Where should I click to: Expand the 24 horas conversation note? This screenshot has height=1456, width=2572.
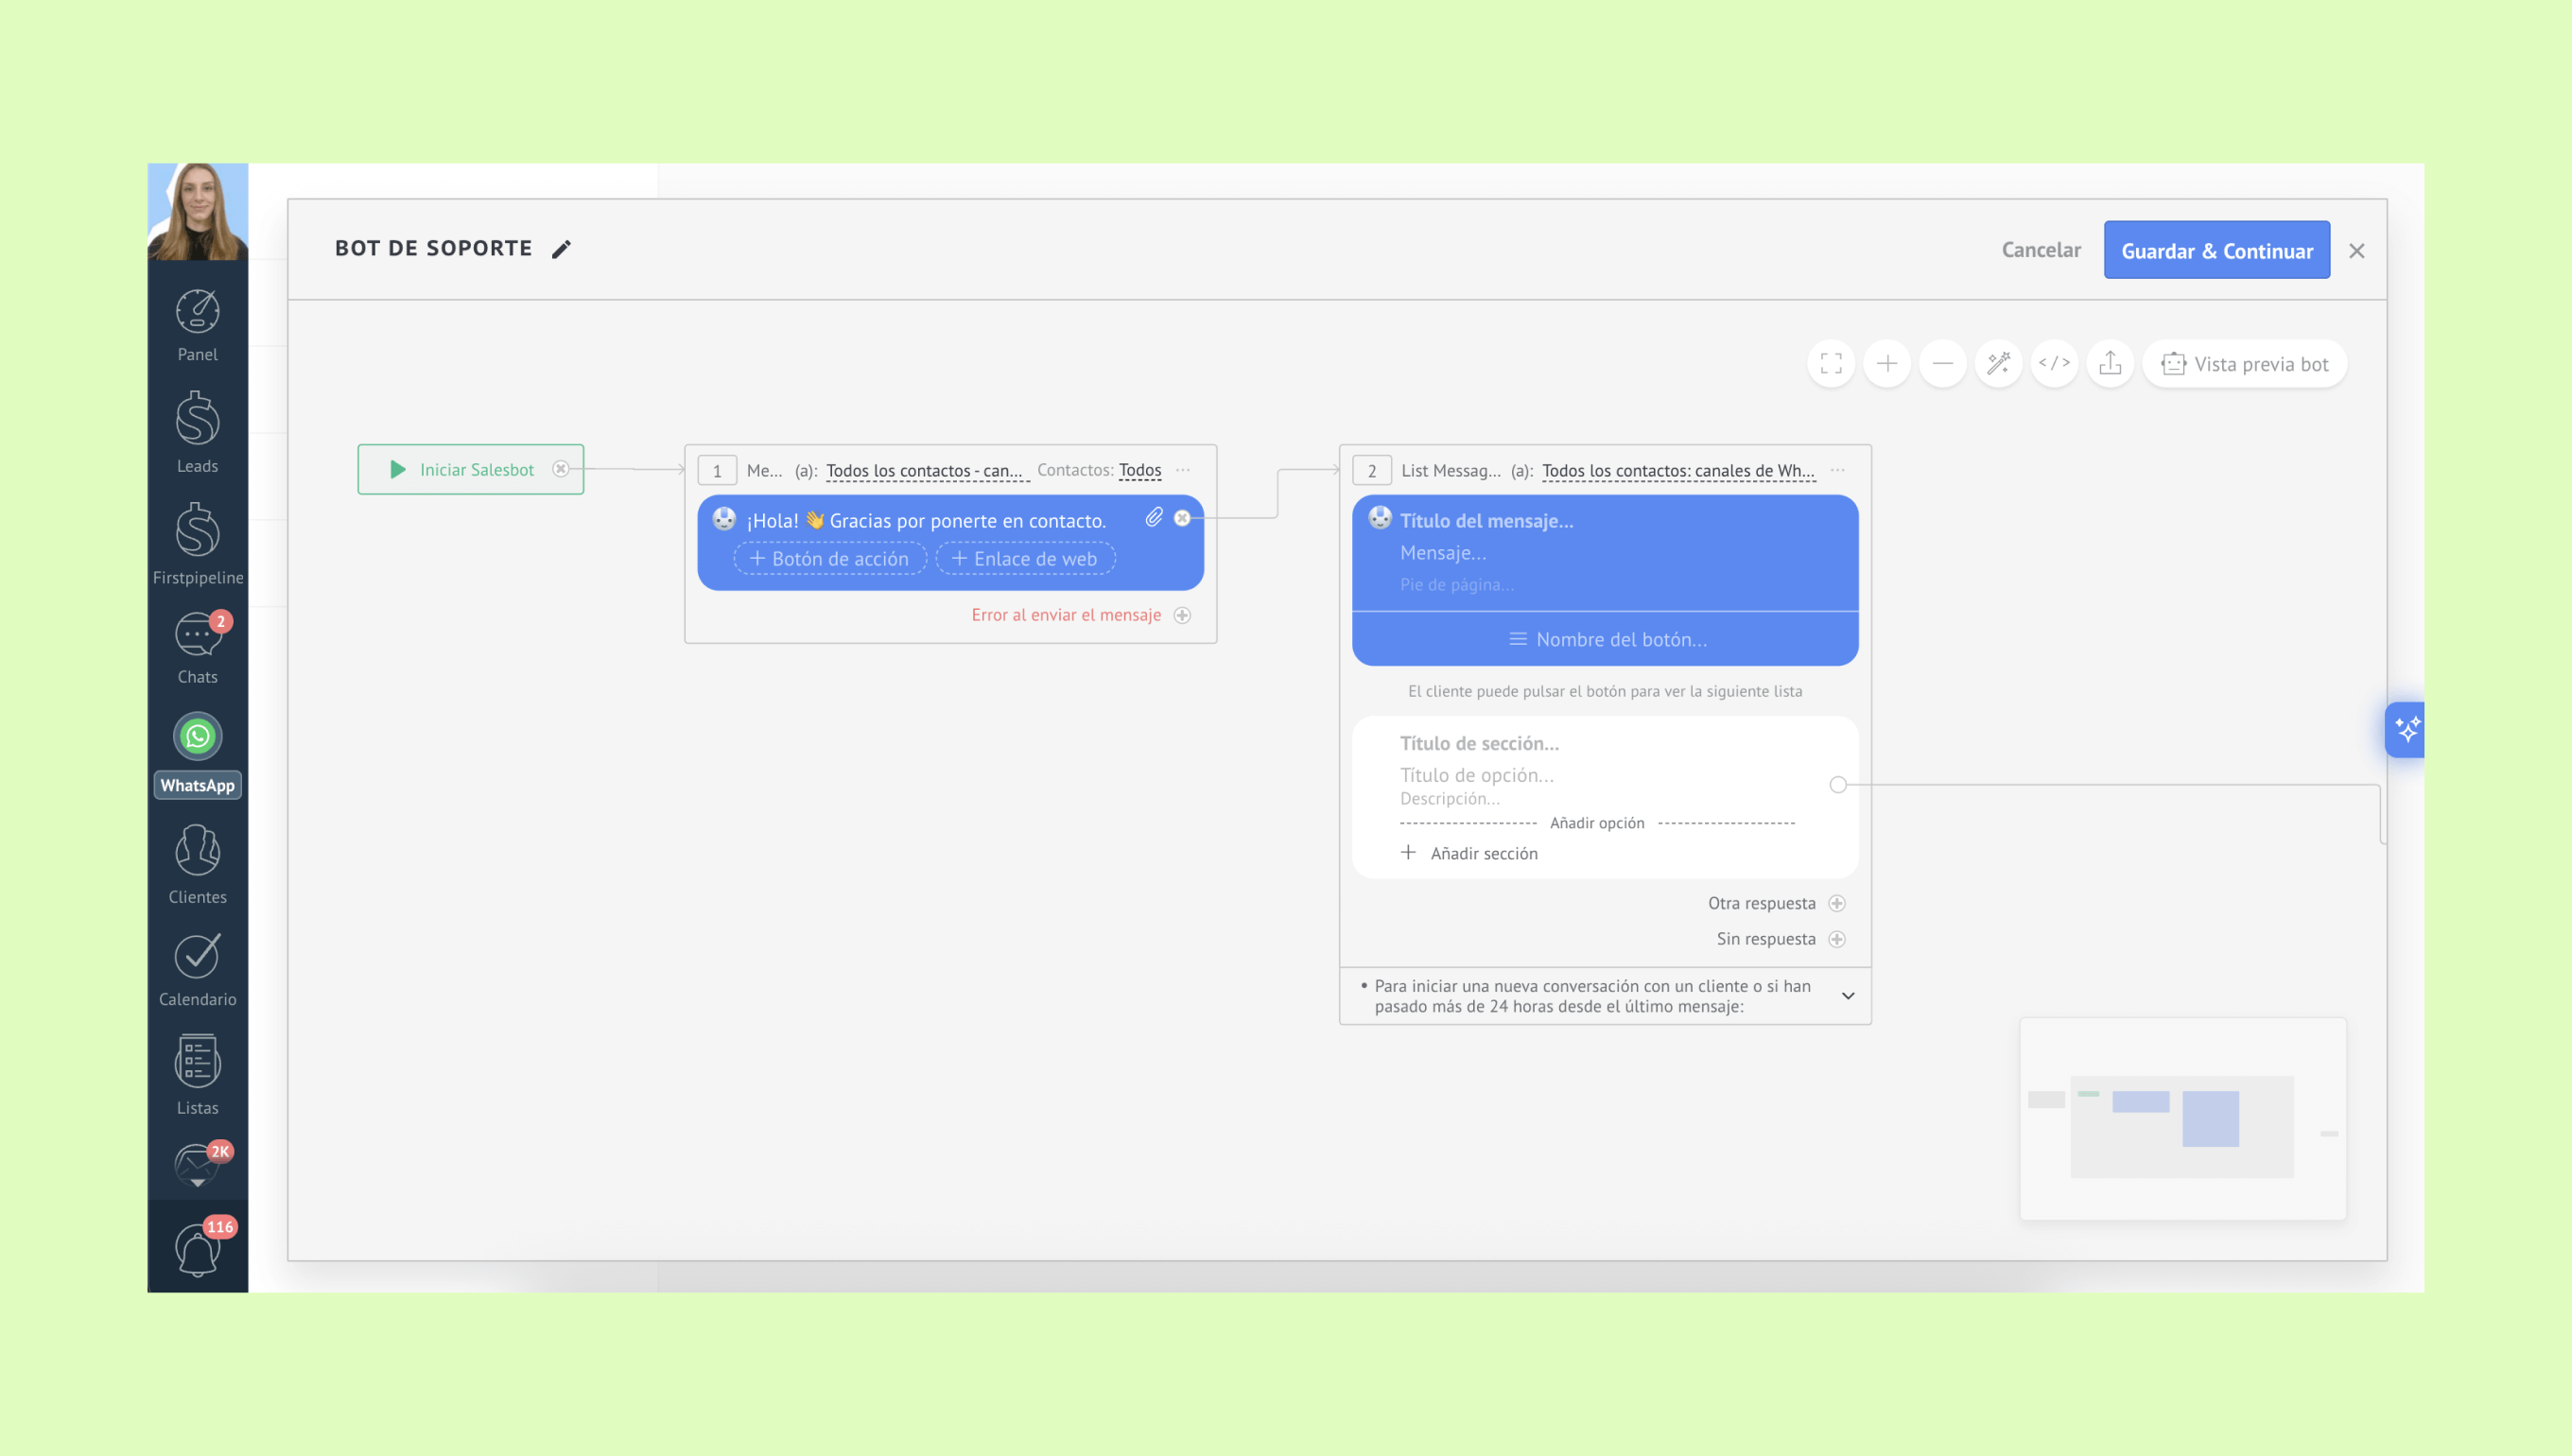(x=1848, y=996)
